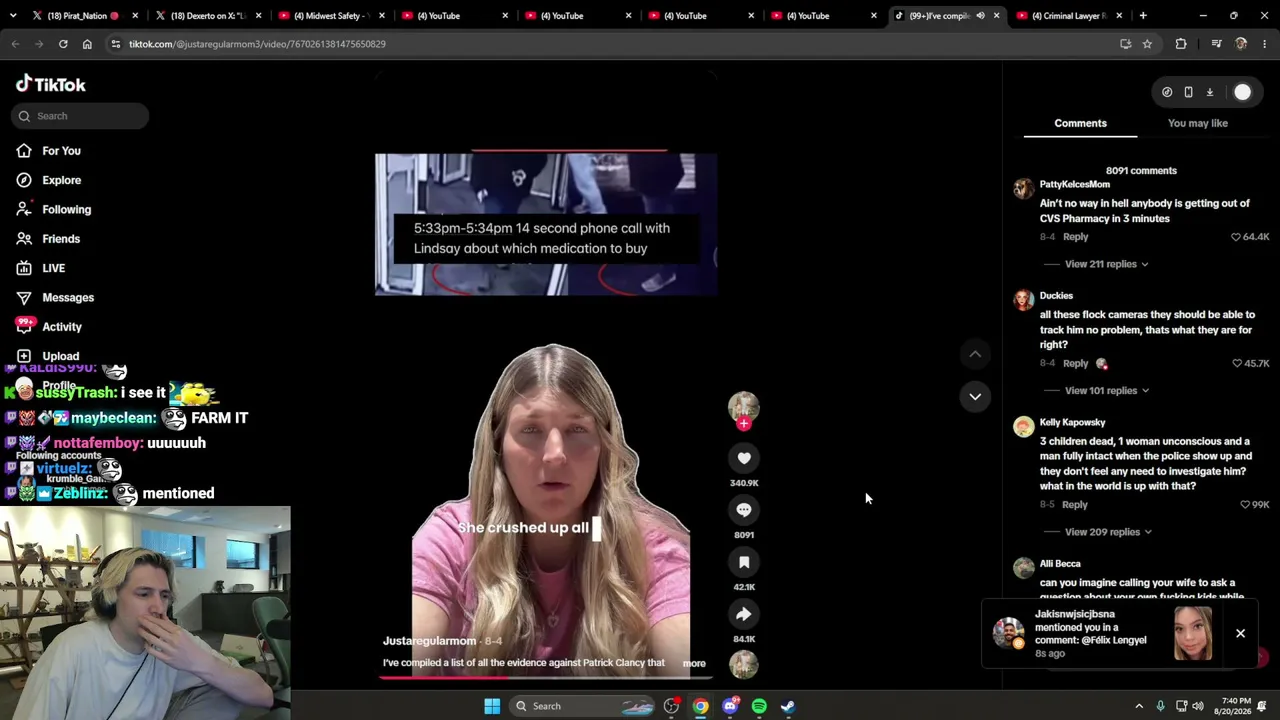This screenshot has height=720, width=1280.
Task: Open Spotify from the taskbar
Action: pyautogui.click(x=759, y=706)
